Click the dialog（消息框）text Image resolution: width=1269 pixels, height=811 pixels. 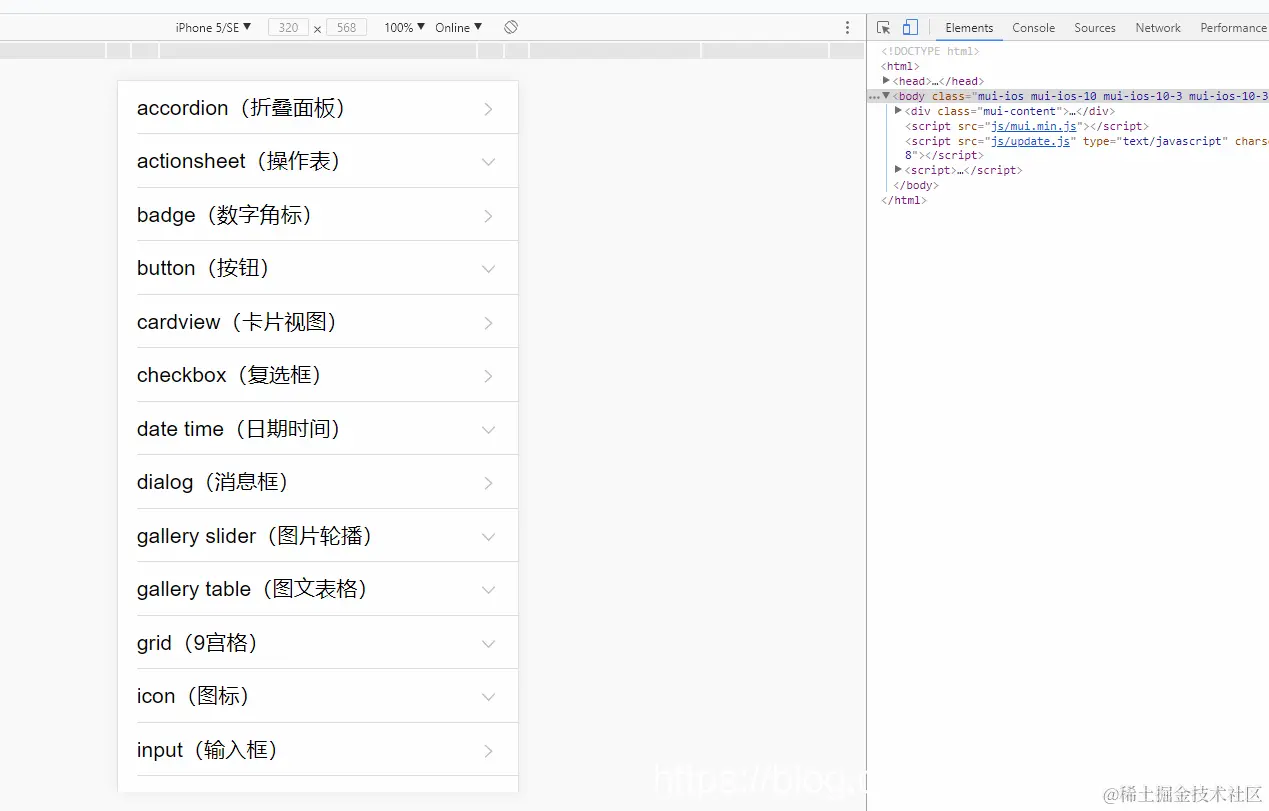pos(214,482)
